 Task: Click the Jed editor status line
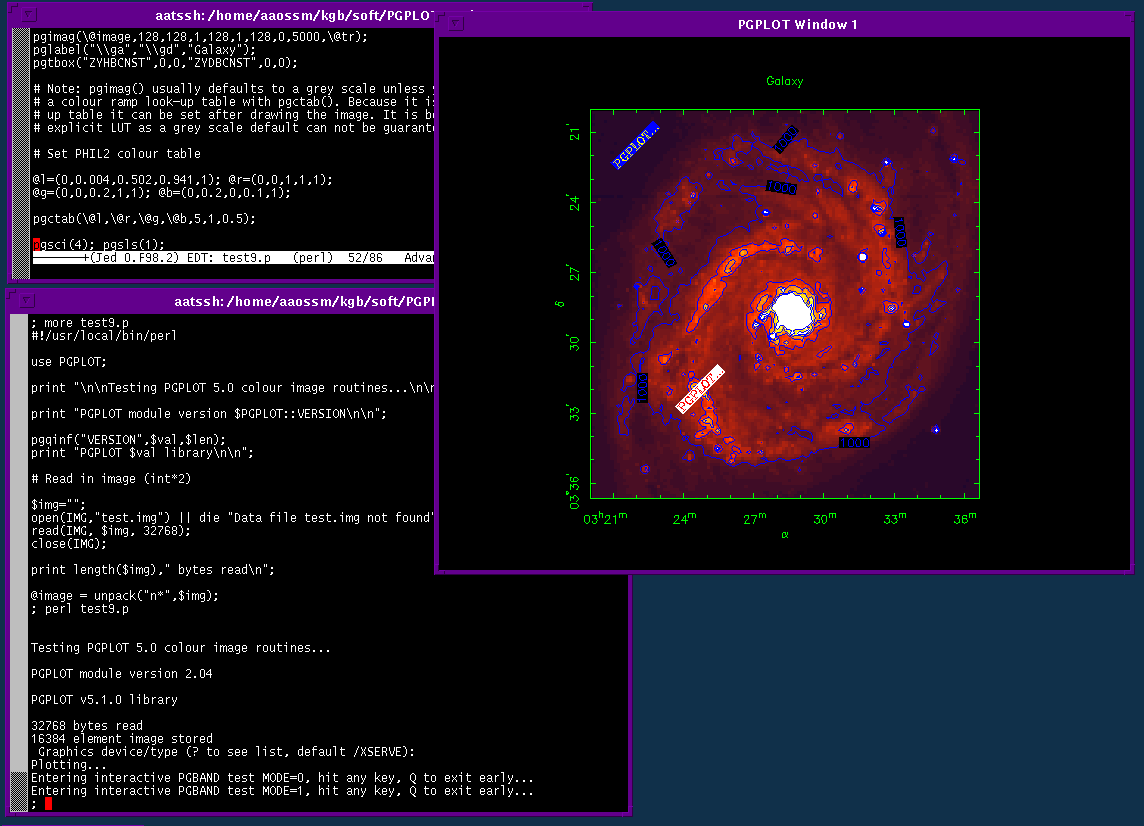pos(230,258)
